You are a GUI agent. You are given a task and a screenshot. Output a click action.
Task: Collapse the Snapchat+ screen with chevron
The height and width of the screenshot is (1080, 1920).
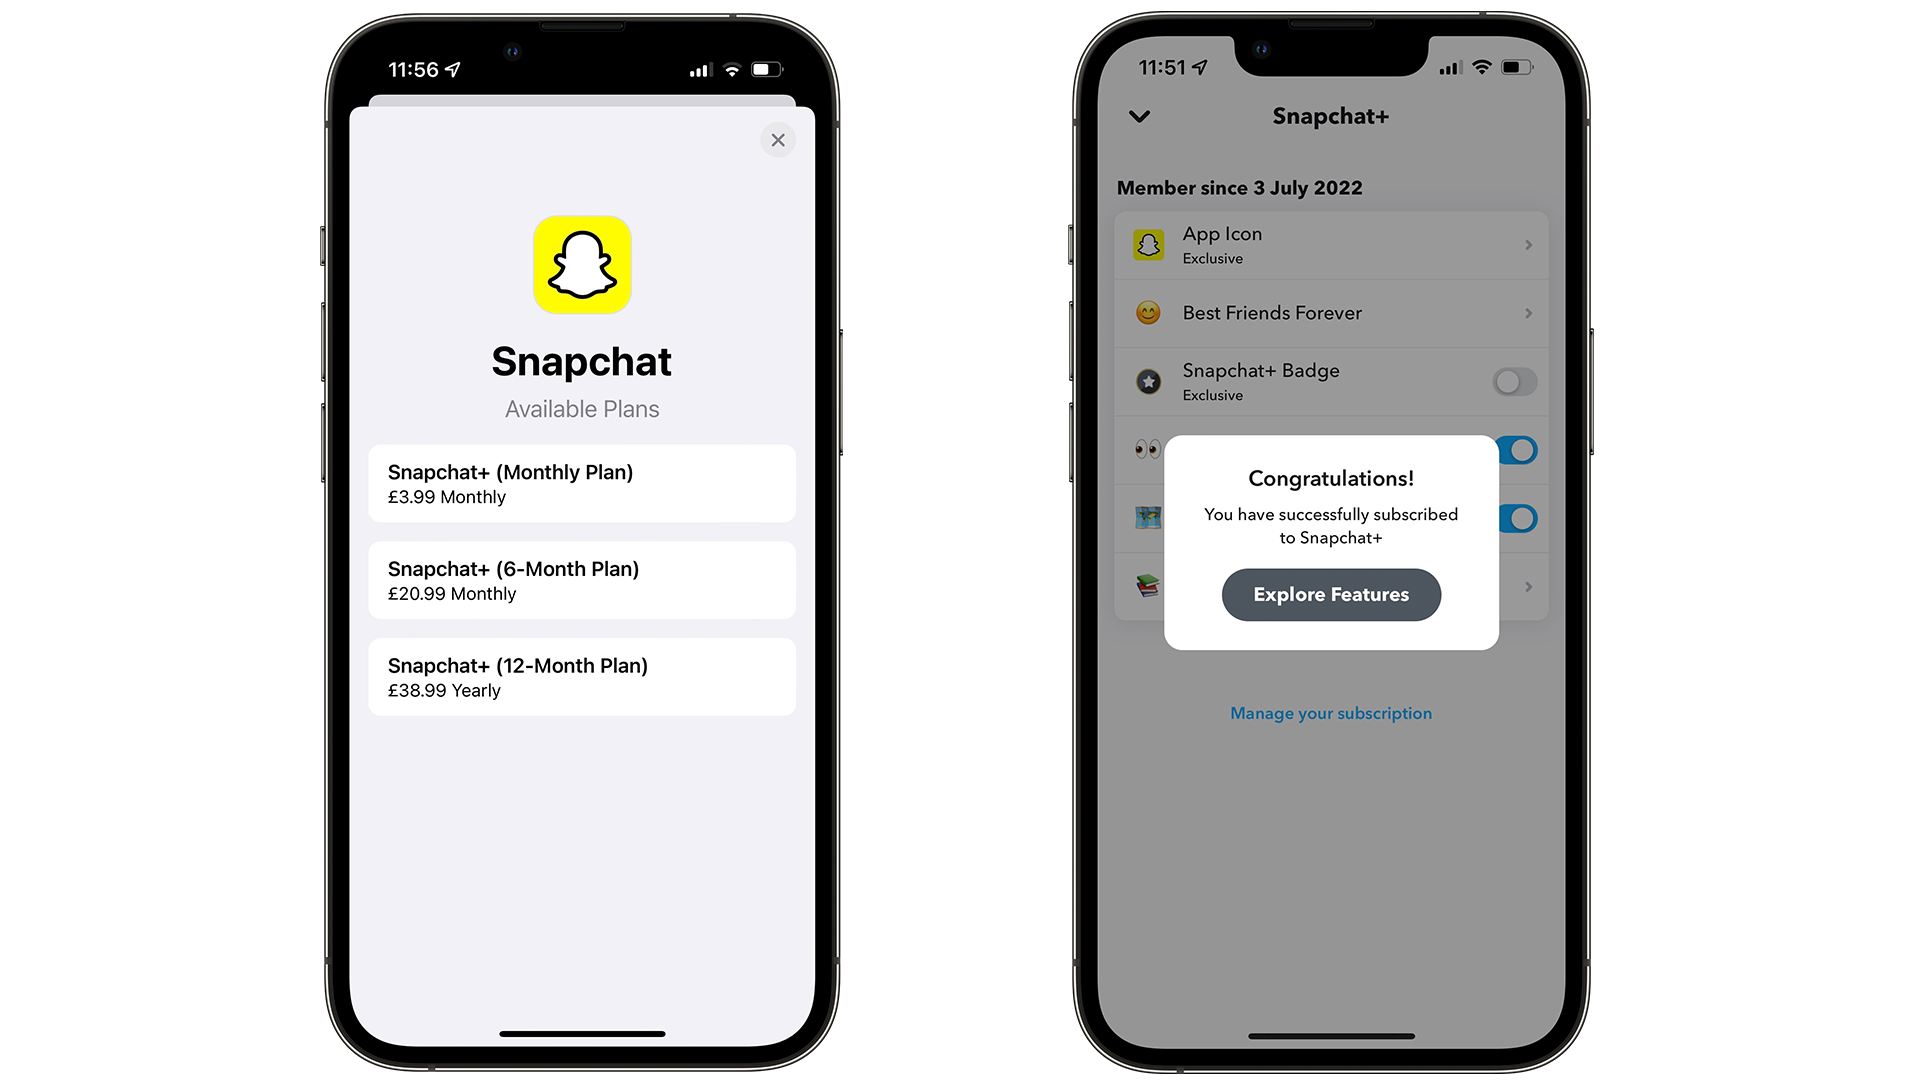tap(1137, 117)
